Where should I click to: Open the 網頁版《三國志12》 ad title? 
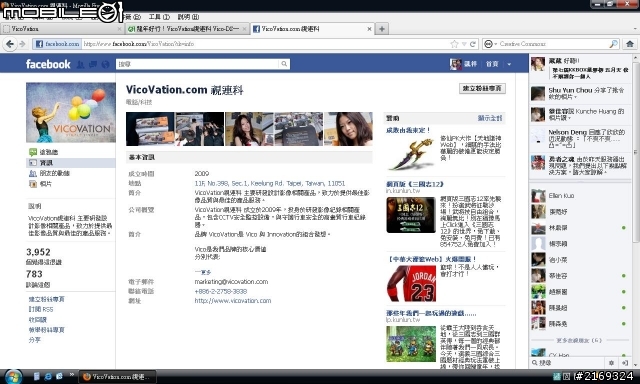415,184
